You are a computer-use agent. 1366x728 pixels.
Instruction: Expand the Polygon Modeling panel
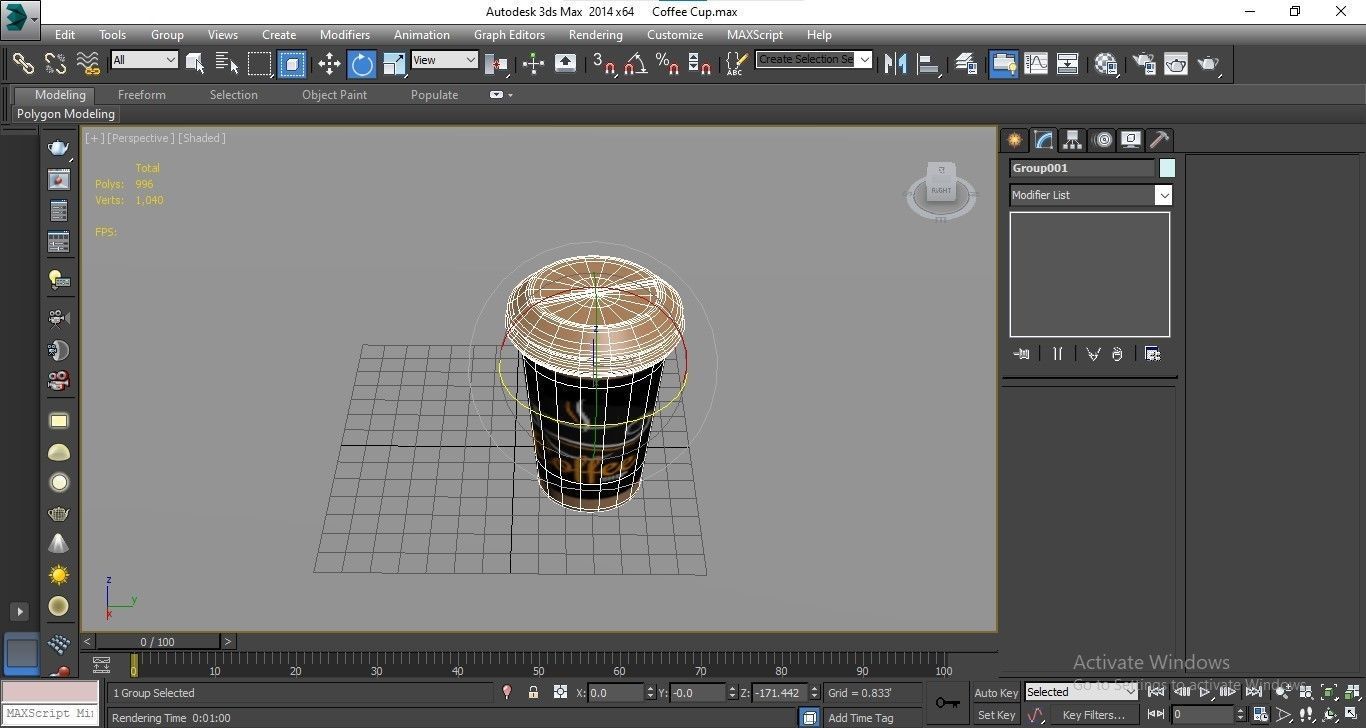click(66, 114)
